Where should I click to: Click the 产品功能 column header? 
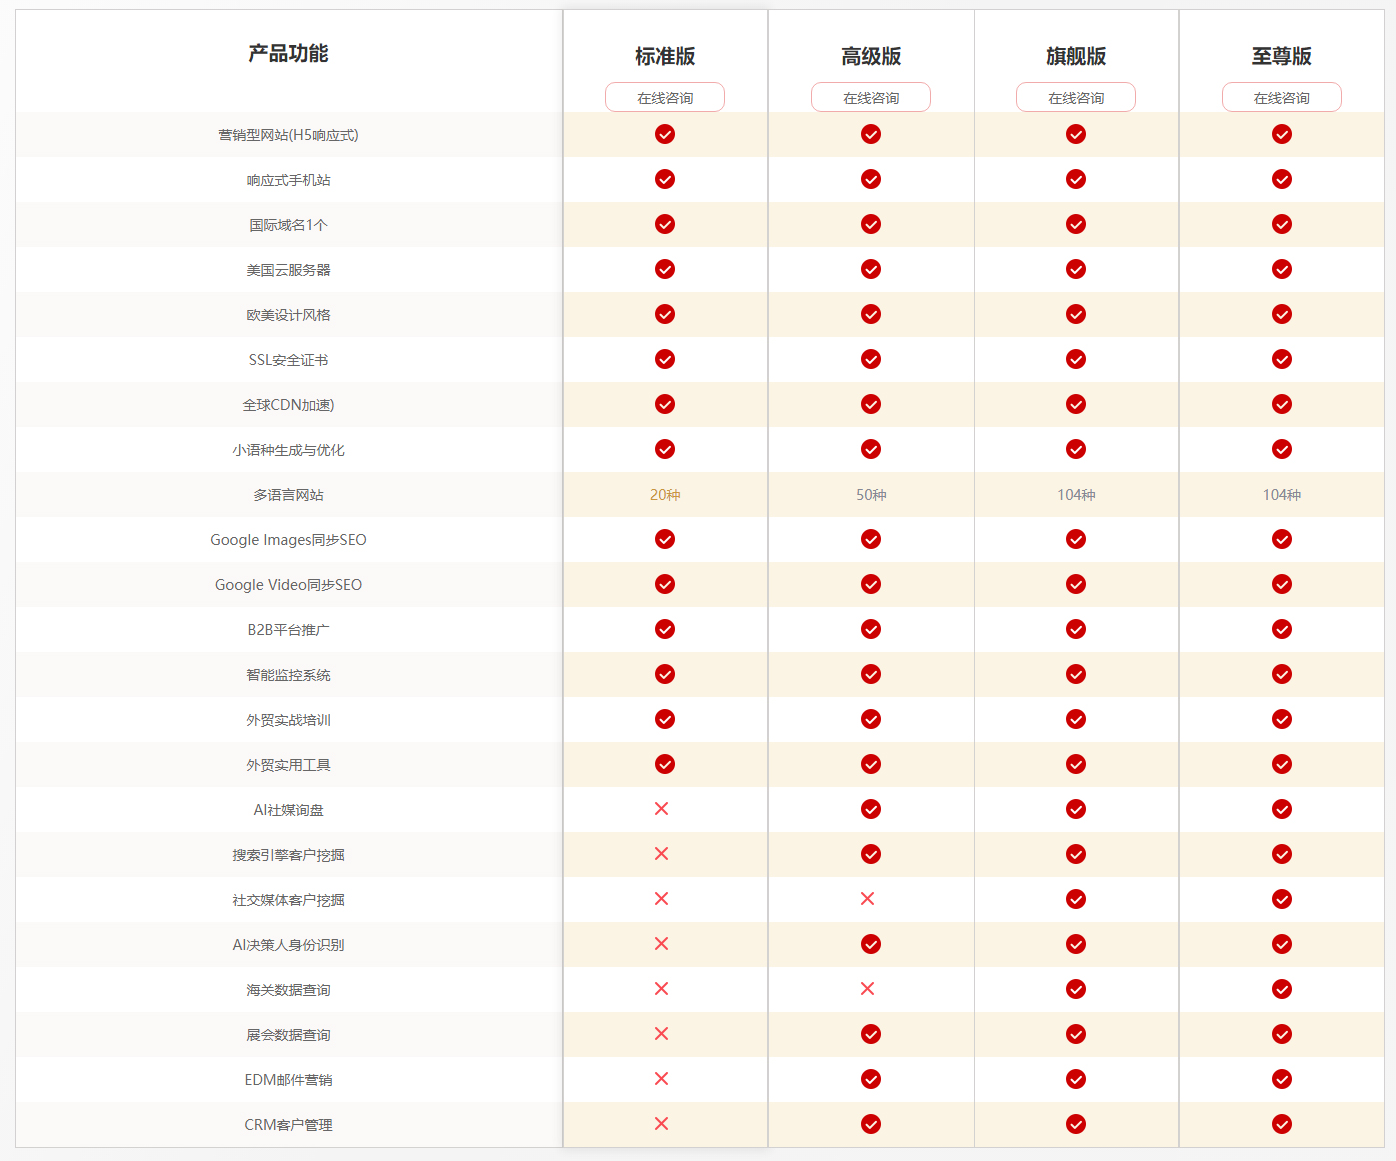[x=288, y=53]
